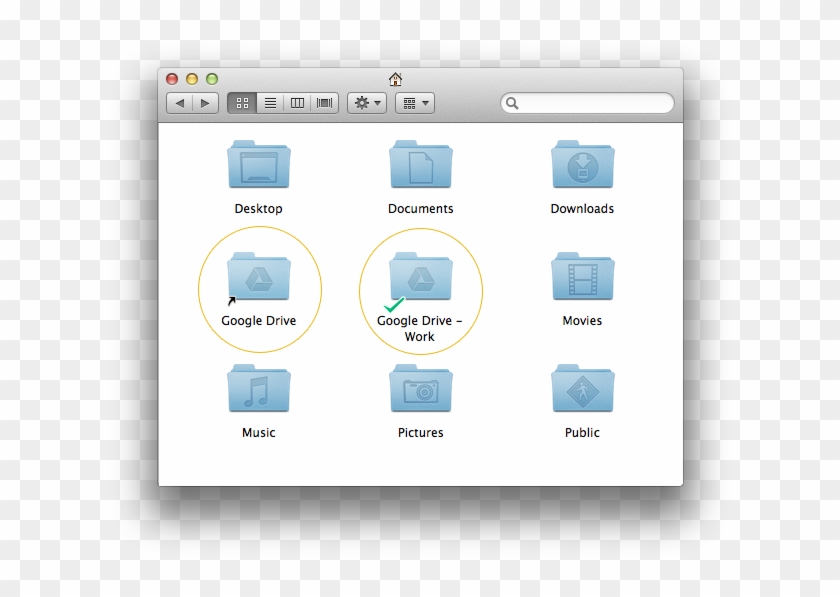This screenshot has height=597, width=840.
Task: Select the Google Drive alias folder icon
Action: (259, 277)
